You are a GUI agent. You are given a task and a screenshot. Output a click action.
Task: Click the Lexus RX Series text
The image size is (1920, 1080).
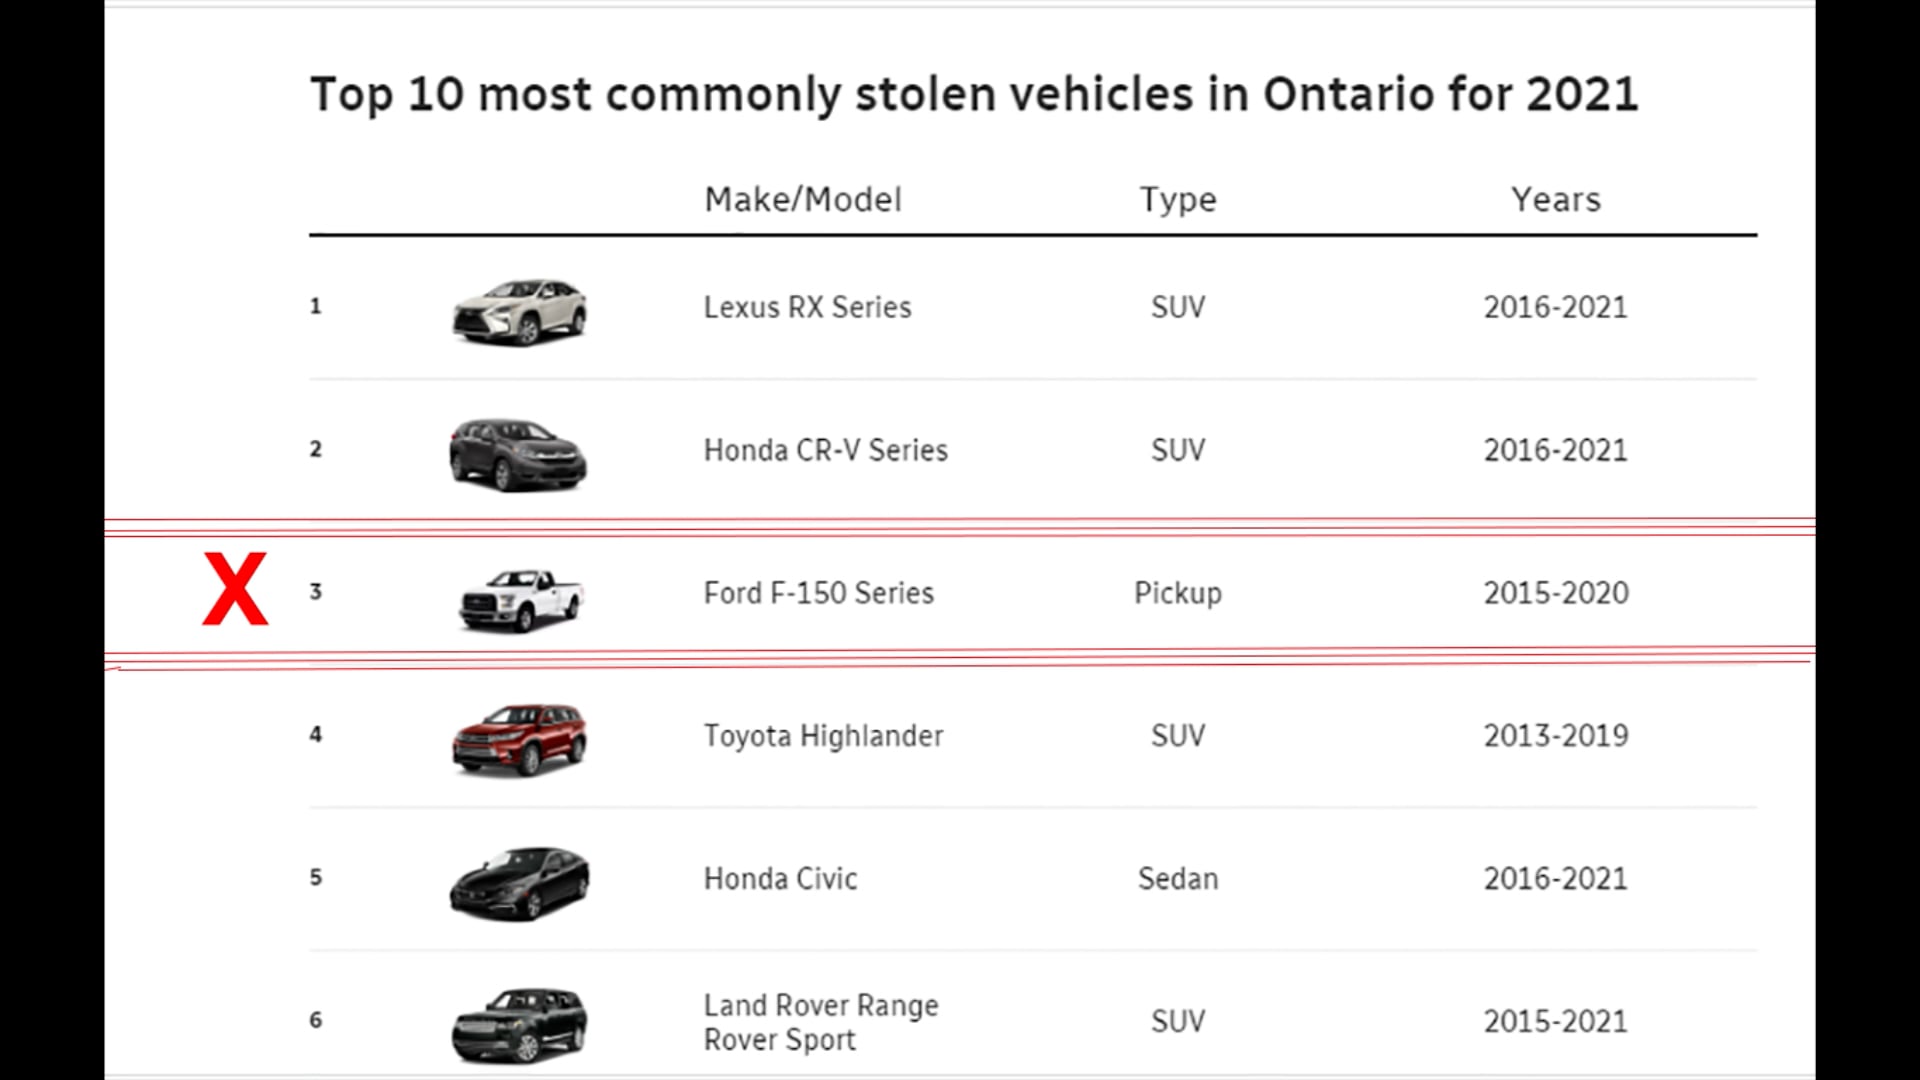(x=807, y=307)
